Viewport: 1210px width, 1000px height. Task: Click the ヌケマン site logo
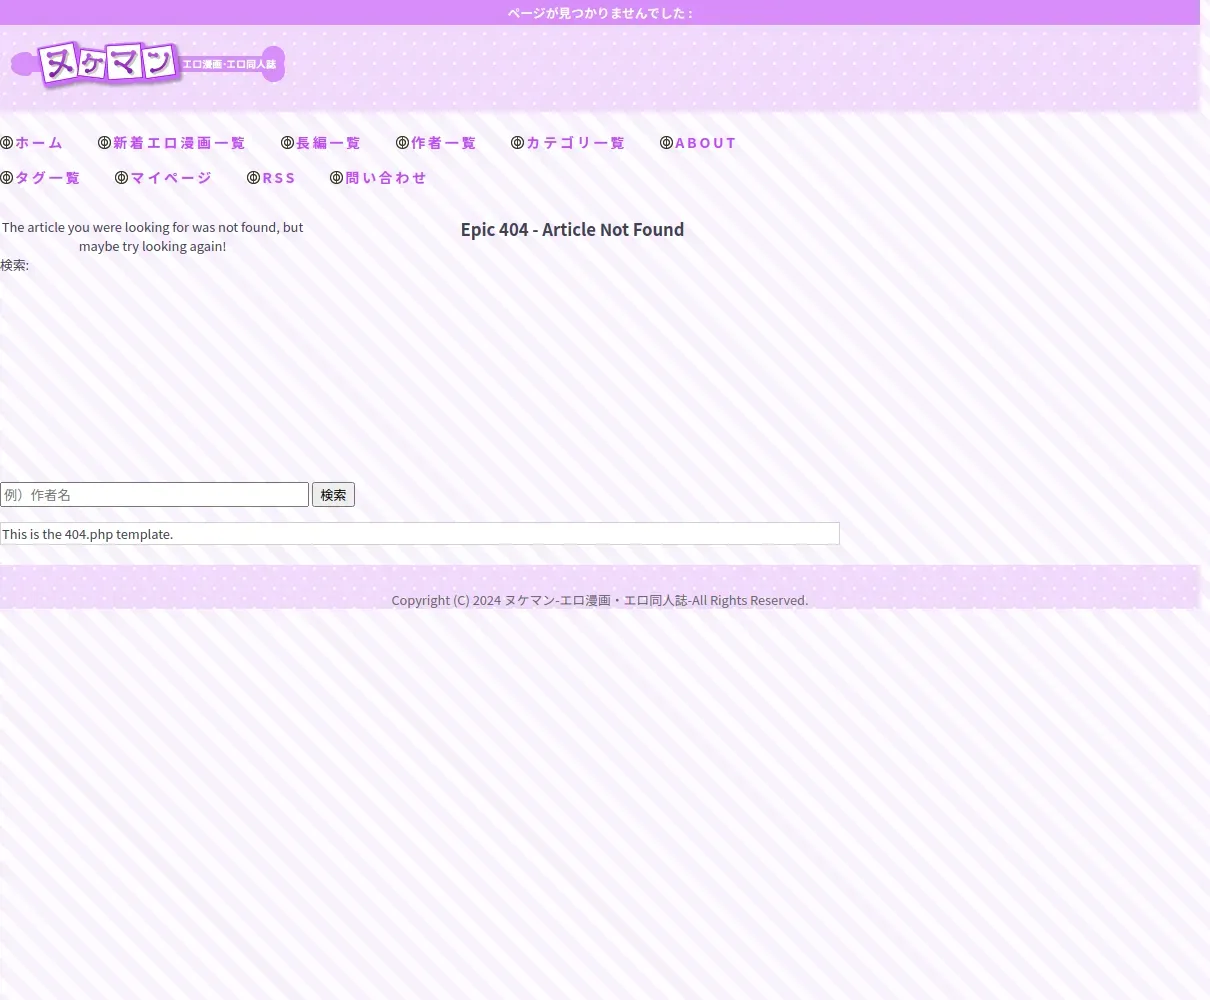148,65
